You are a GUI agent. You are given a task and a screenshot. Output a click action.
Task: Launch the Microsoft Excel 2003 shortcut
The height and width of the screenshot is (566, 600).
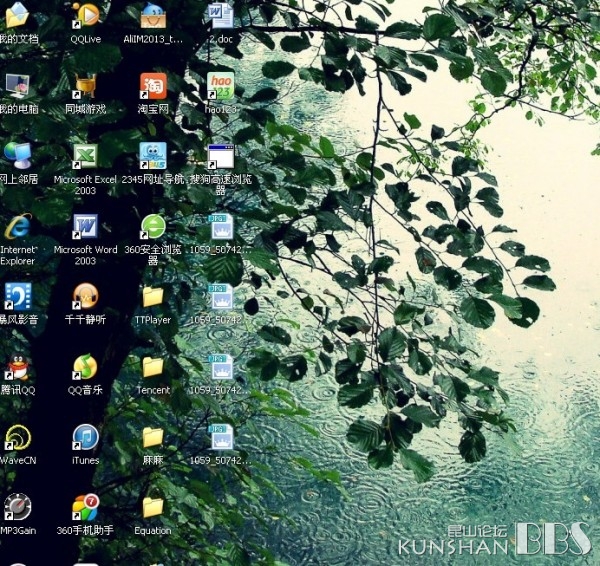pos(85,156)
